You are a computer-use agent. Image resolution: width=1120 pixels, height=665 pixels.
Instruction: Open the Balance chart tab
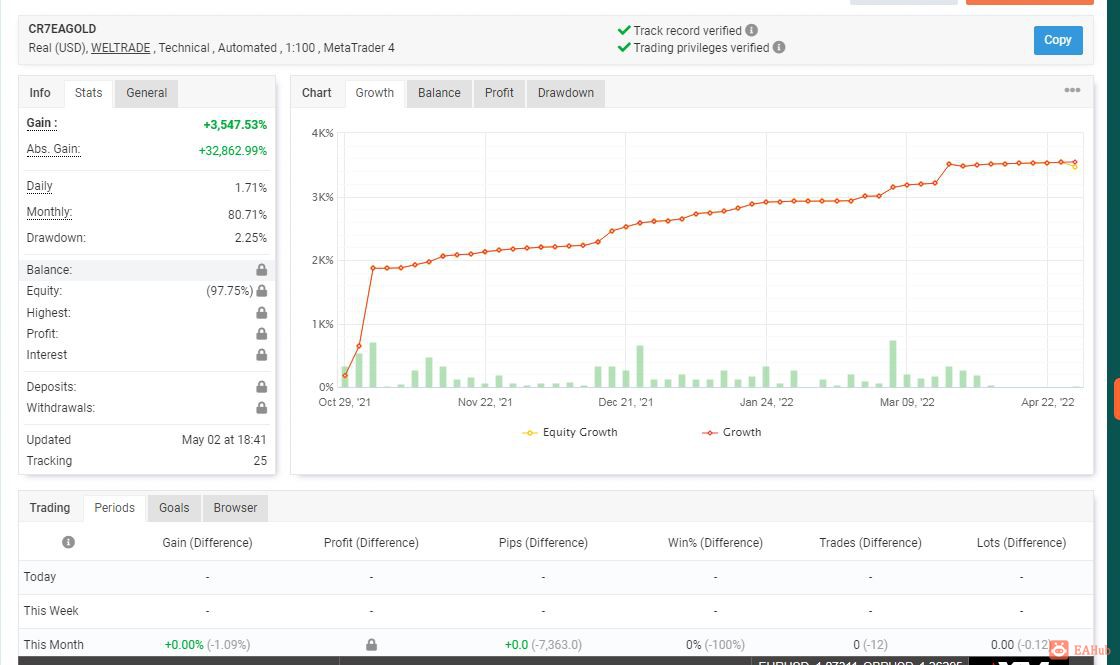pyautogui.click(x=439, y=93)
